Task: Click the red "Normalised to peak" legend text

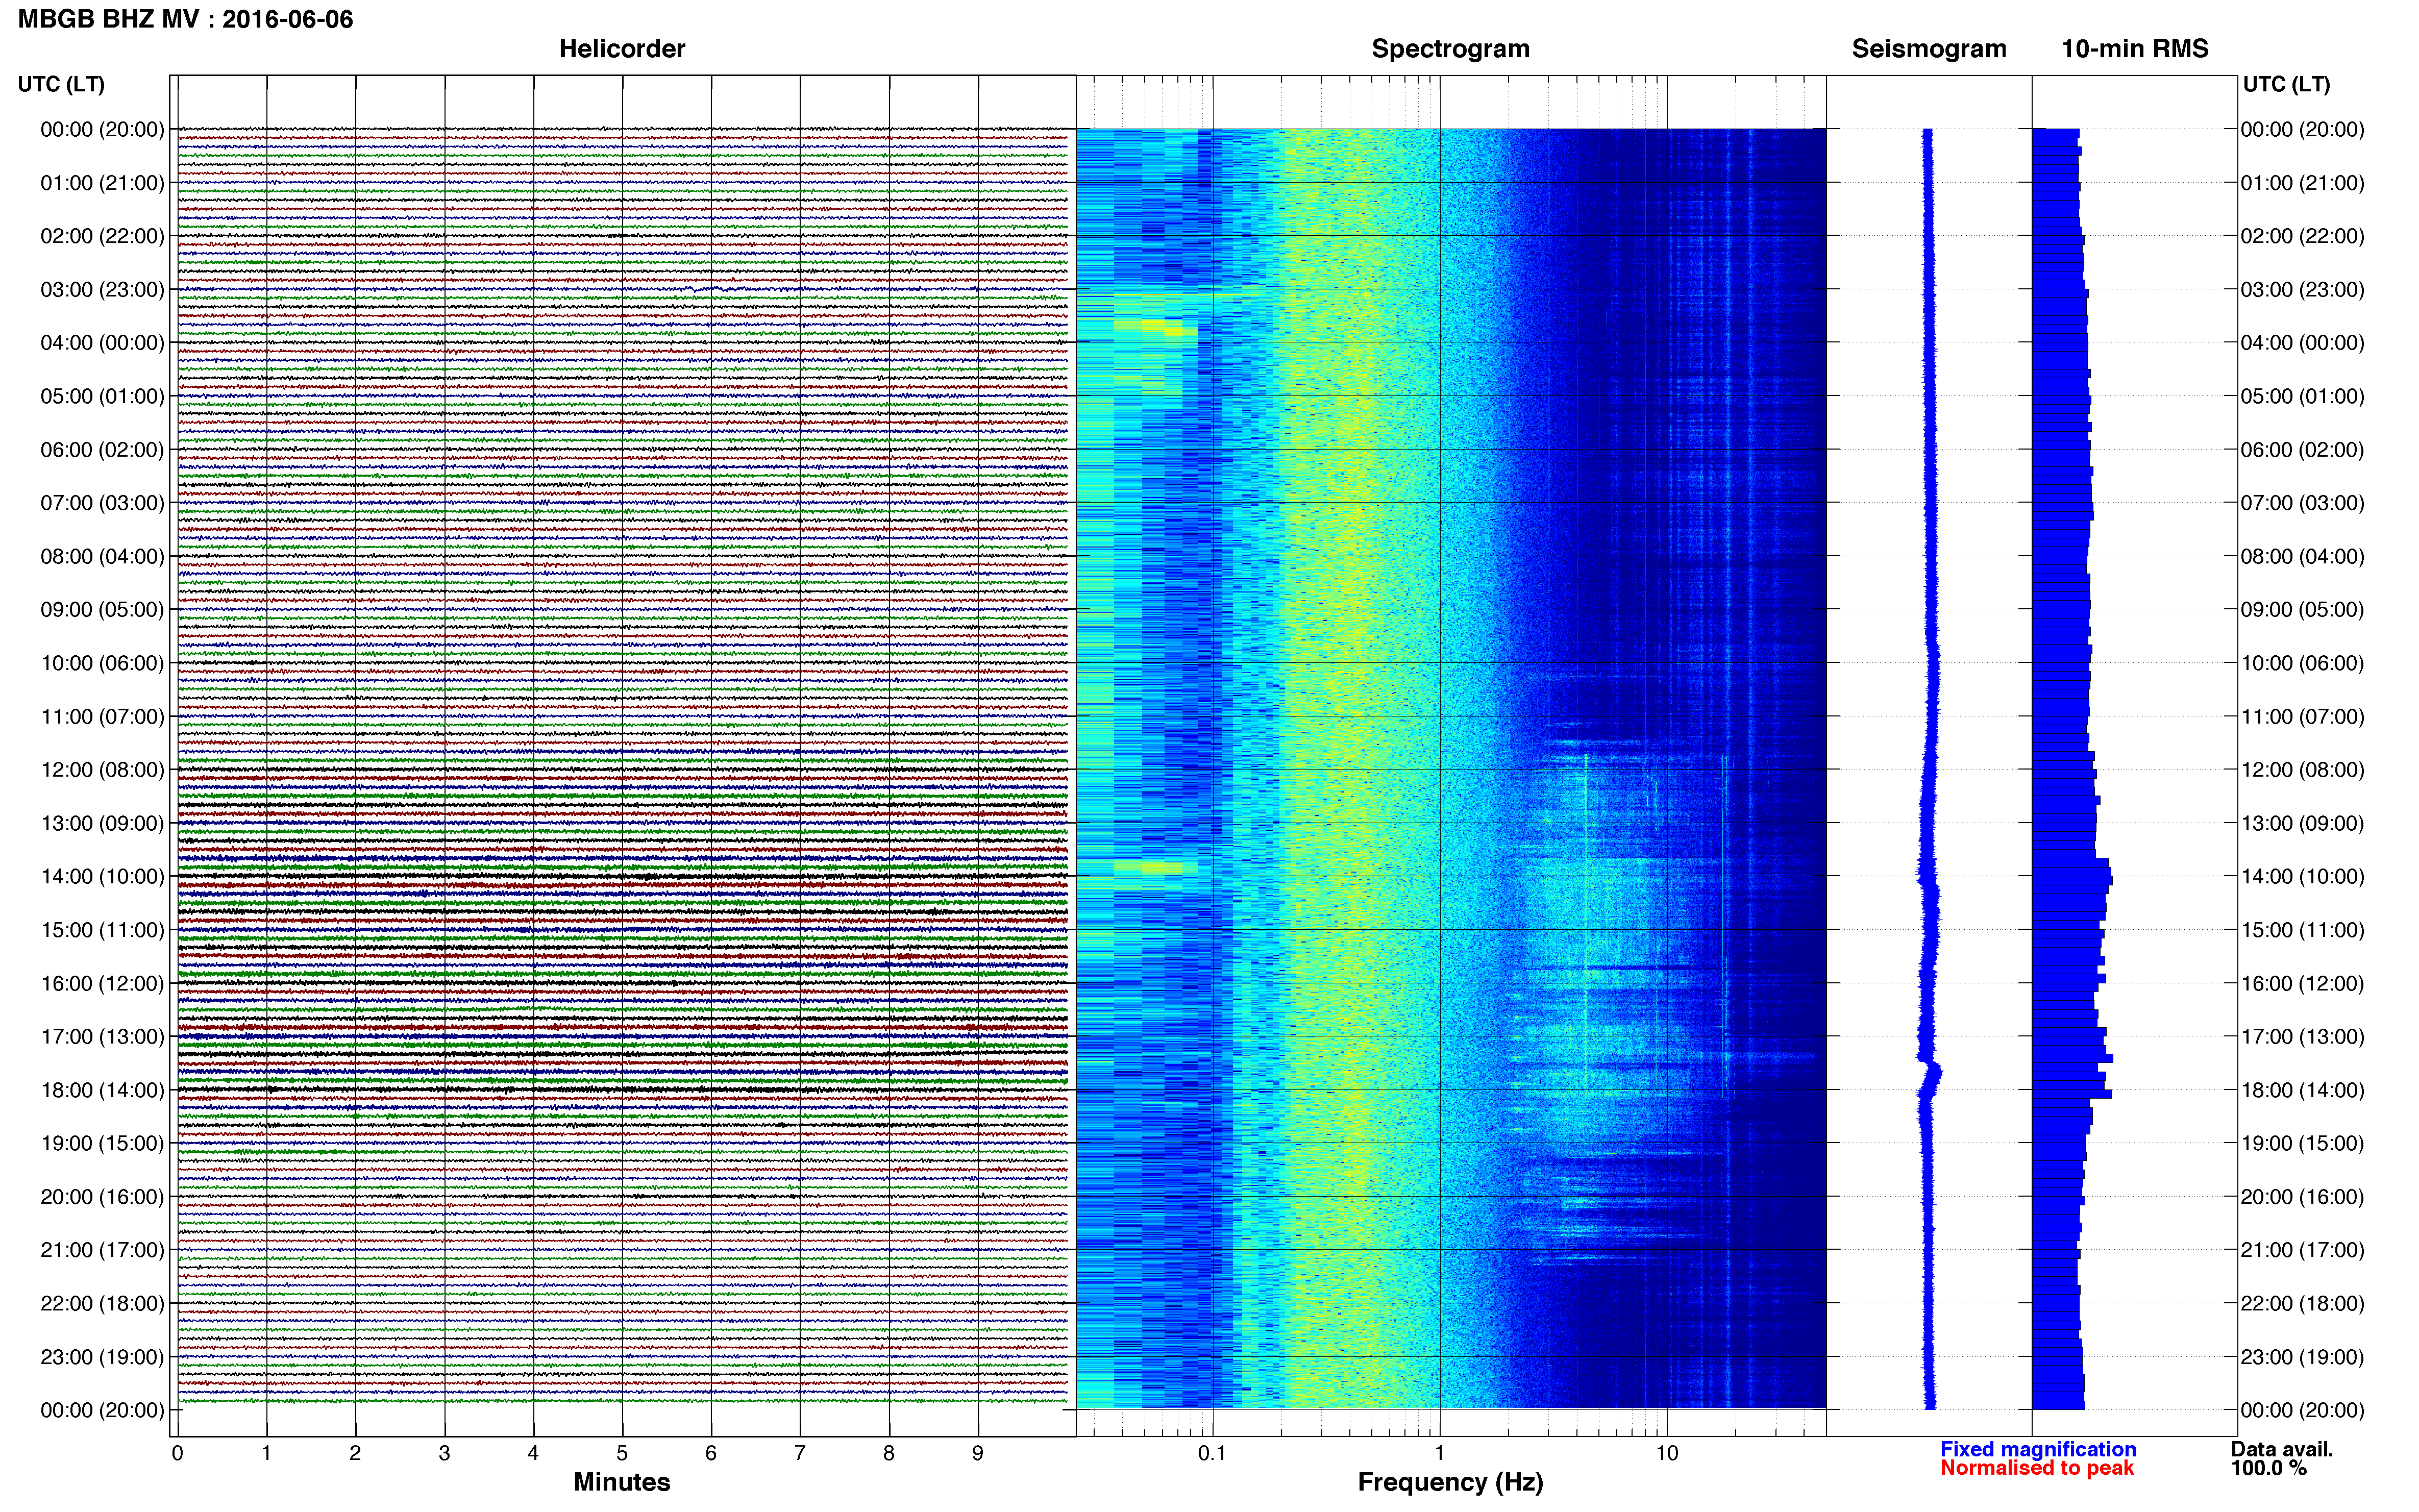Action: (x=2037, y=1468)
